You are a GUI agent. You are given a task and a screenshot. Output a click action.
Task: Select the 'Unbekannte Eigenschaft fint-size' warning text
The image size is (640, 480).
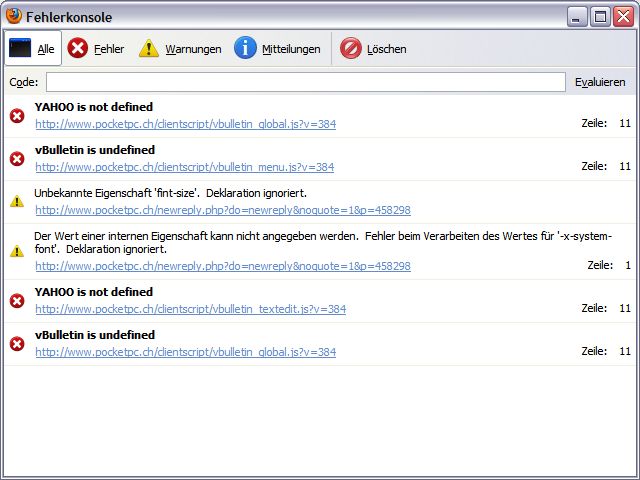[170, 193]
